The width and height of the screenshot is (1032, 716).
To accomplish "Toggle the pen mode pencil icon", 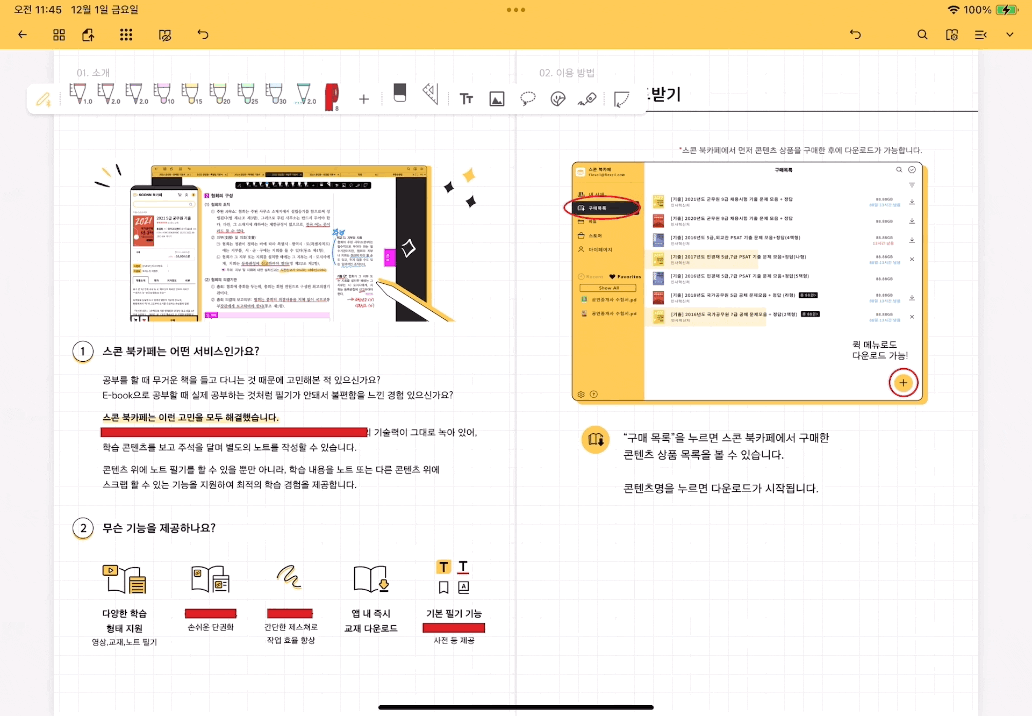I will point(43,99).
